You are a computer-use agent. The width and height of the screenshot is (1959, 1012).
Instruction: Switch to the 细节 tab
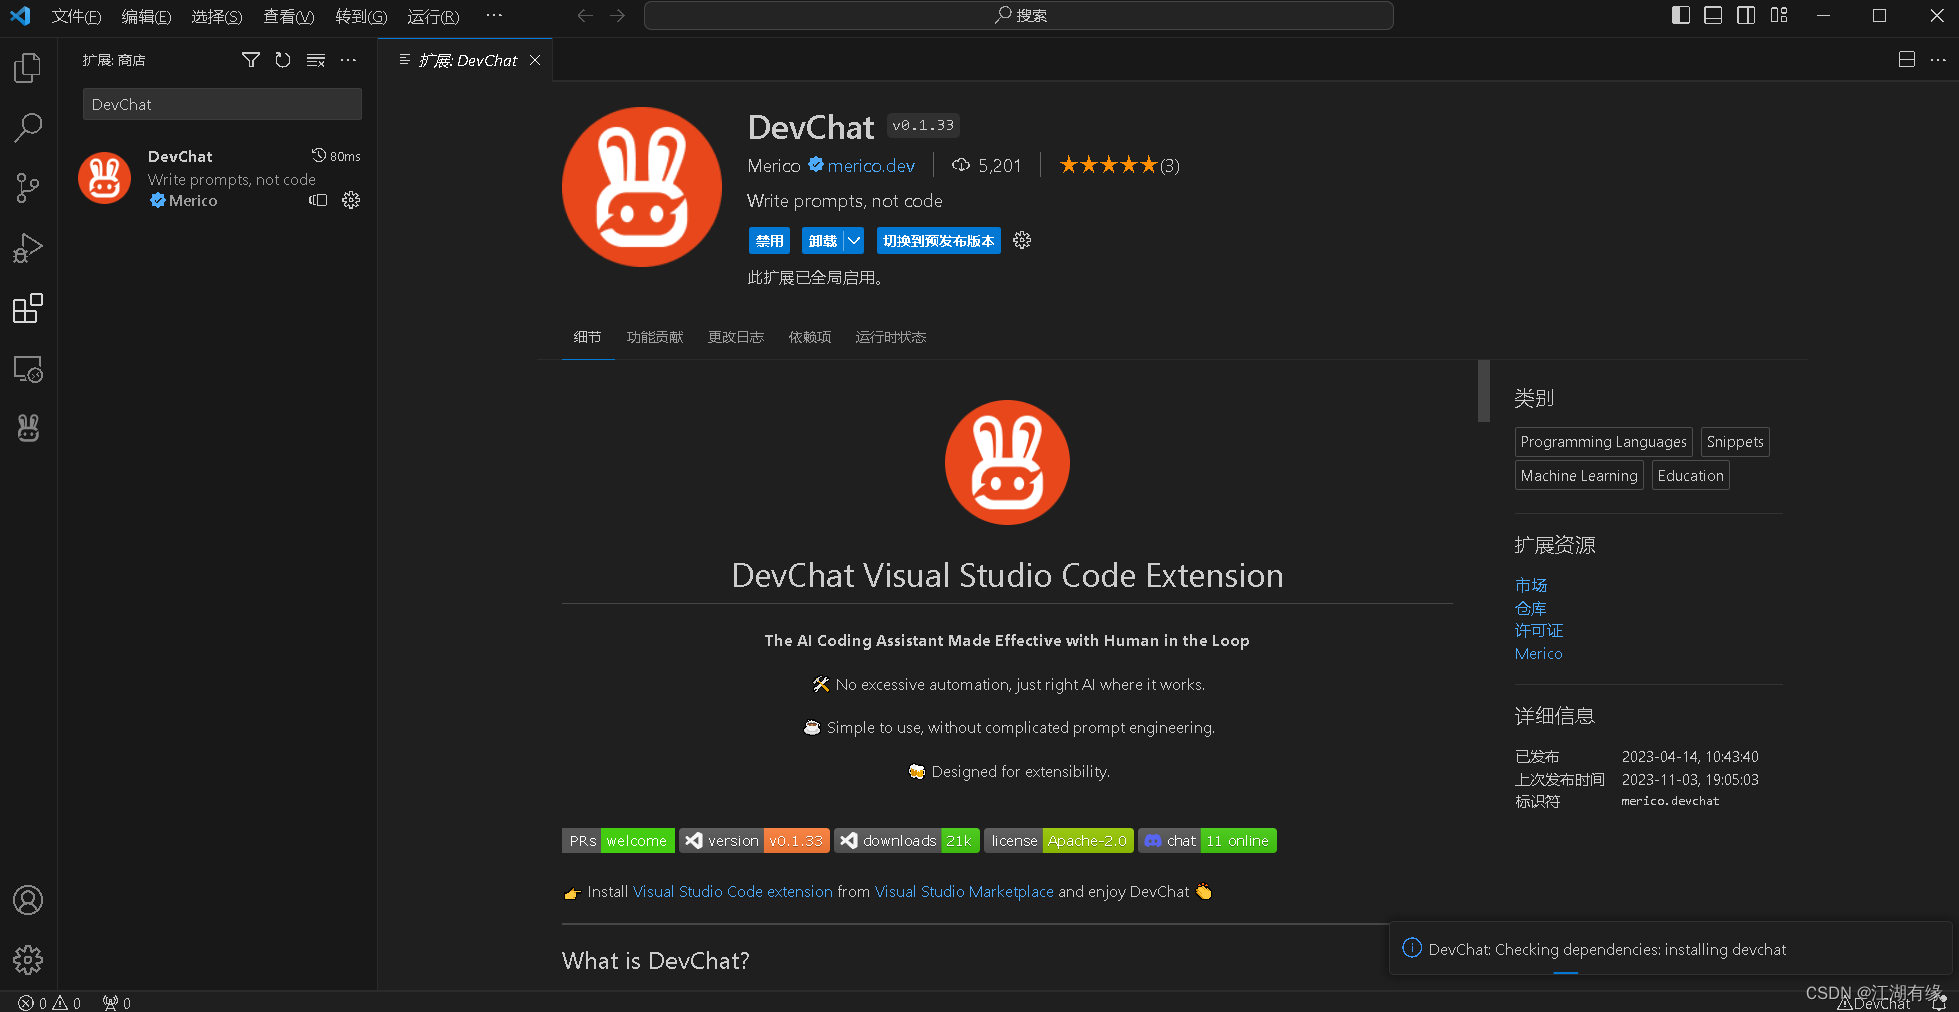pos(587,337)
